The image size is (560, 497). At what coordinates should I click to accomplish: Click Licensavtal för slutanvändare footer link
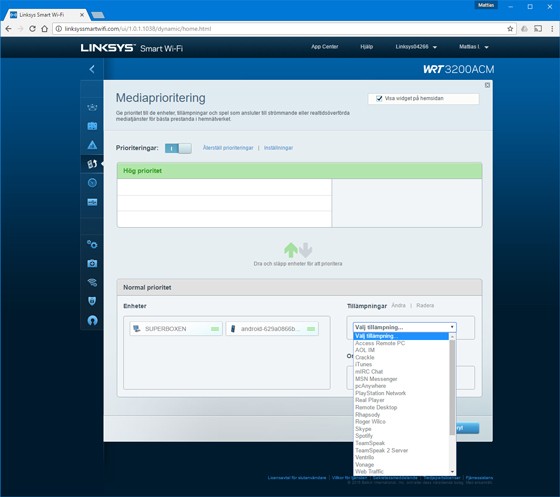tap(297, 477)
